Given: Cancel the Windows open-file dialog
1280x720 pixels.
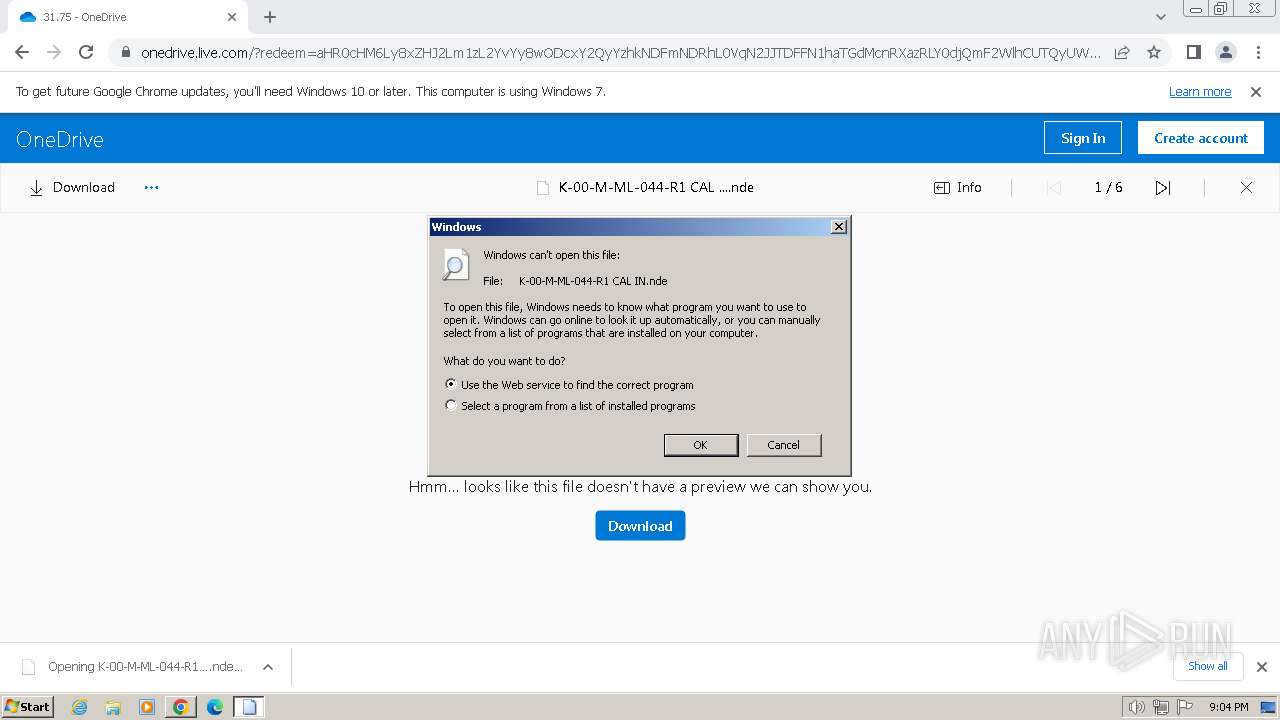Looking at the screenshot, I should point(784,445).
